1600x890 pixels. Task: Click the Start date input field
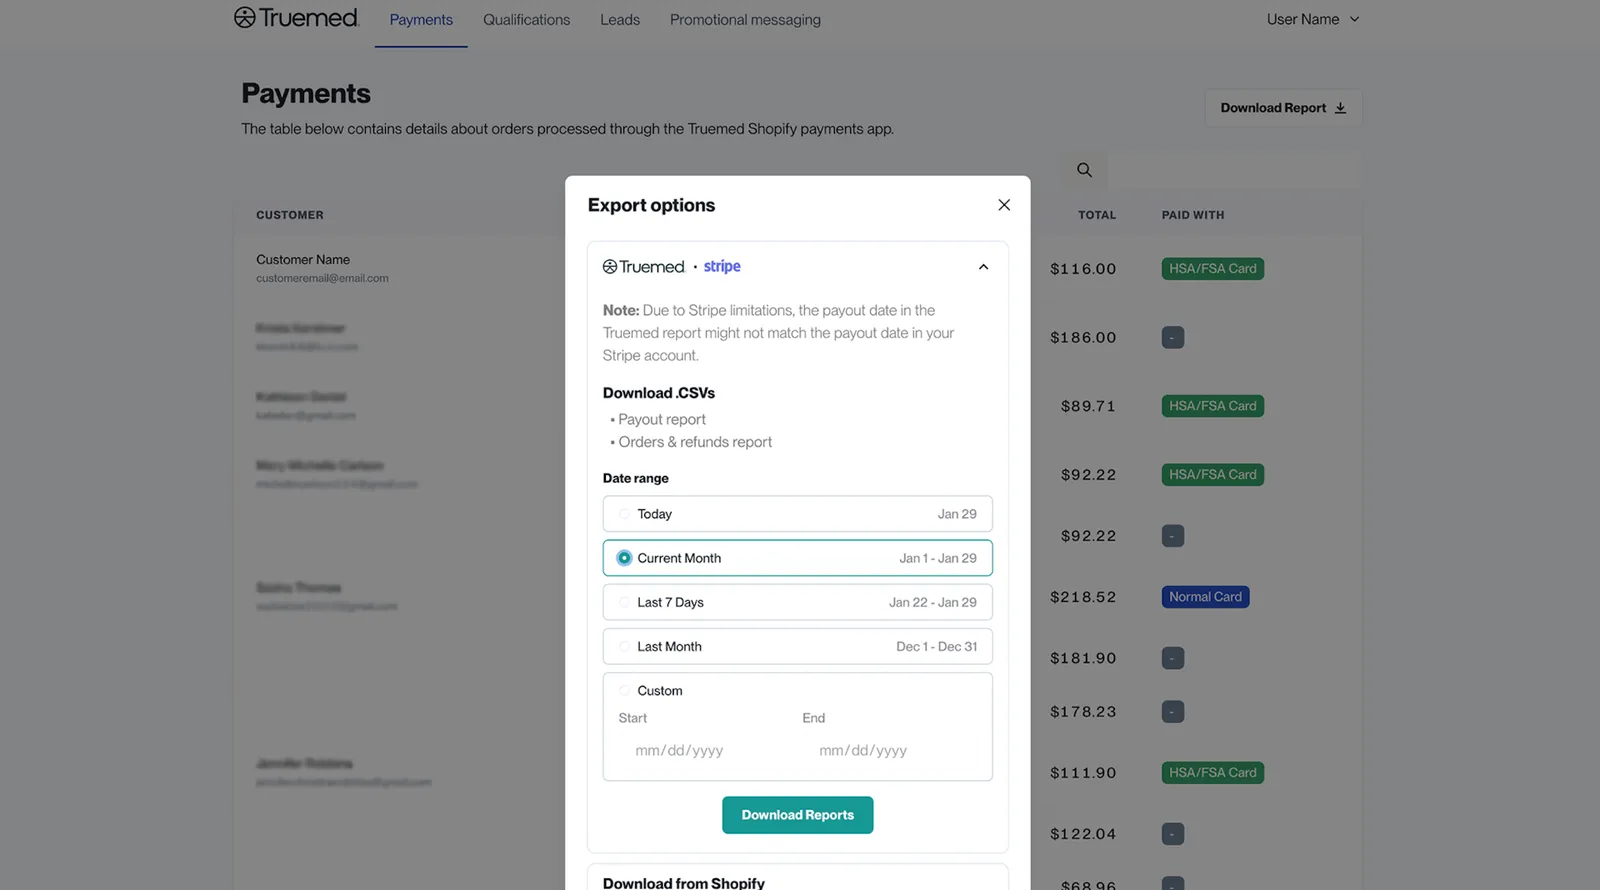(700, 750)
